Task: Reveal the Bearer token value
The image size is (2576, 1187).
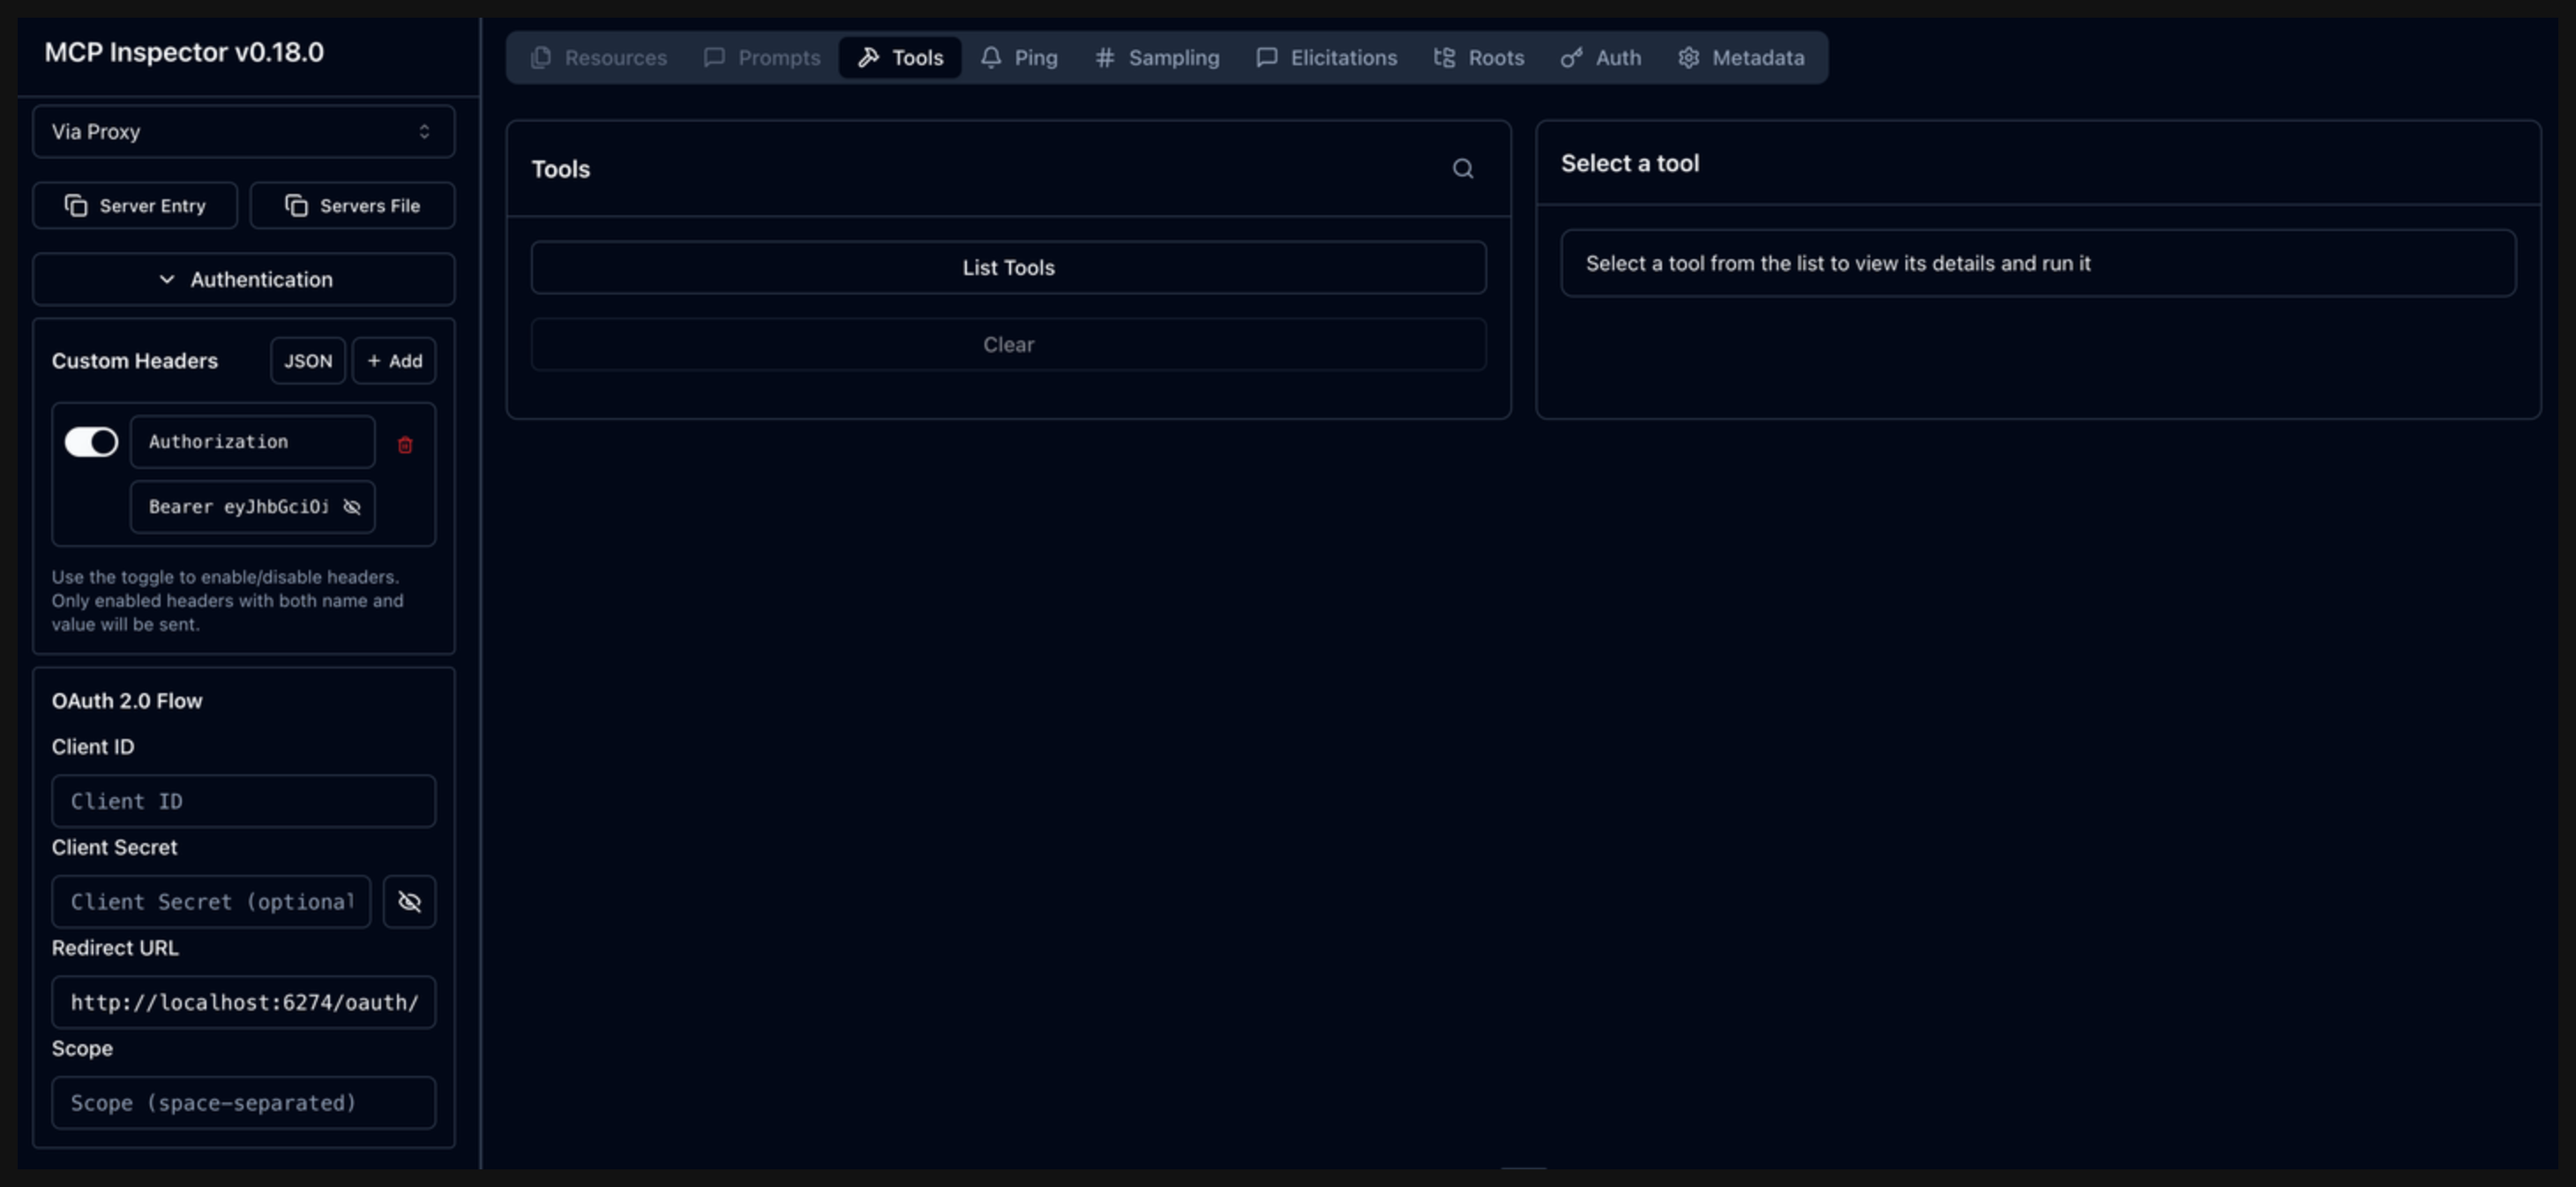Action: click(352, 507)
